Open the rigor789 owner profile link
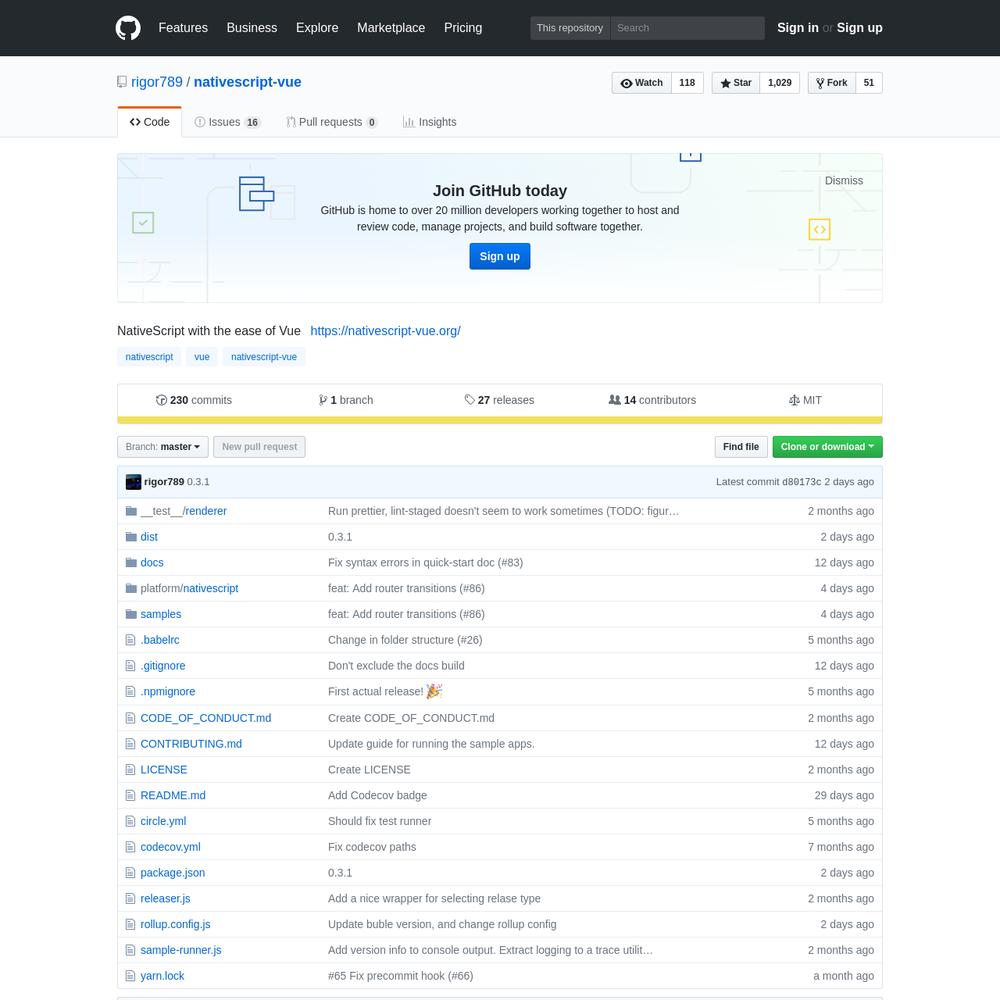Viewport: 1000px width, 1000px height. point(157,82)
